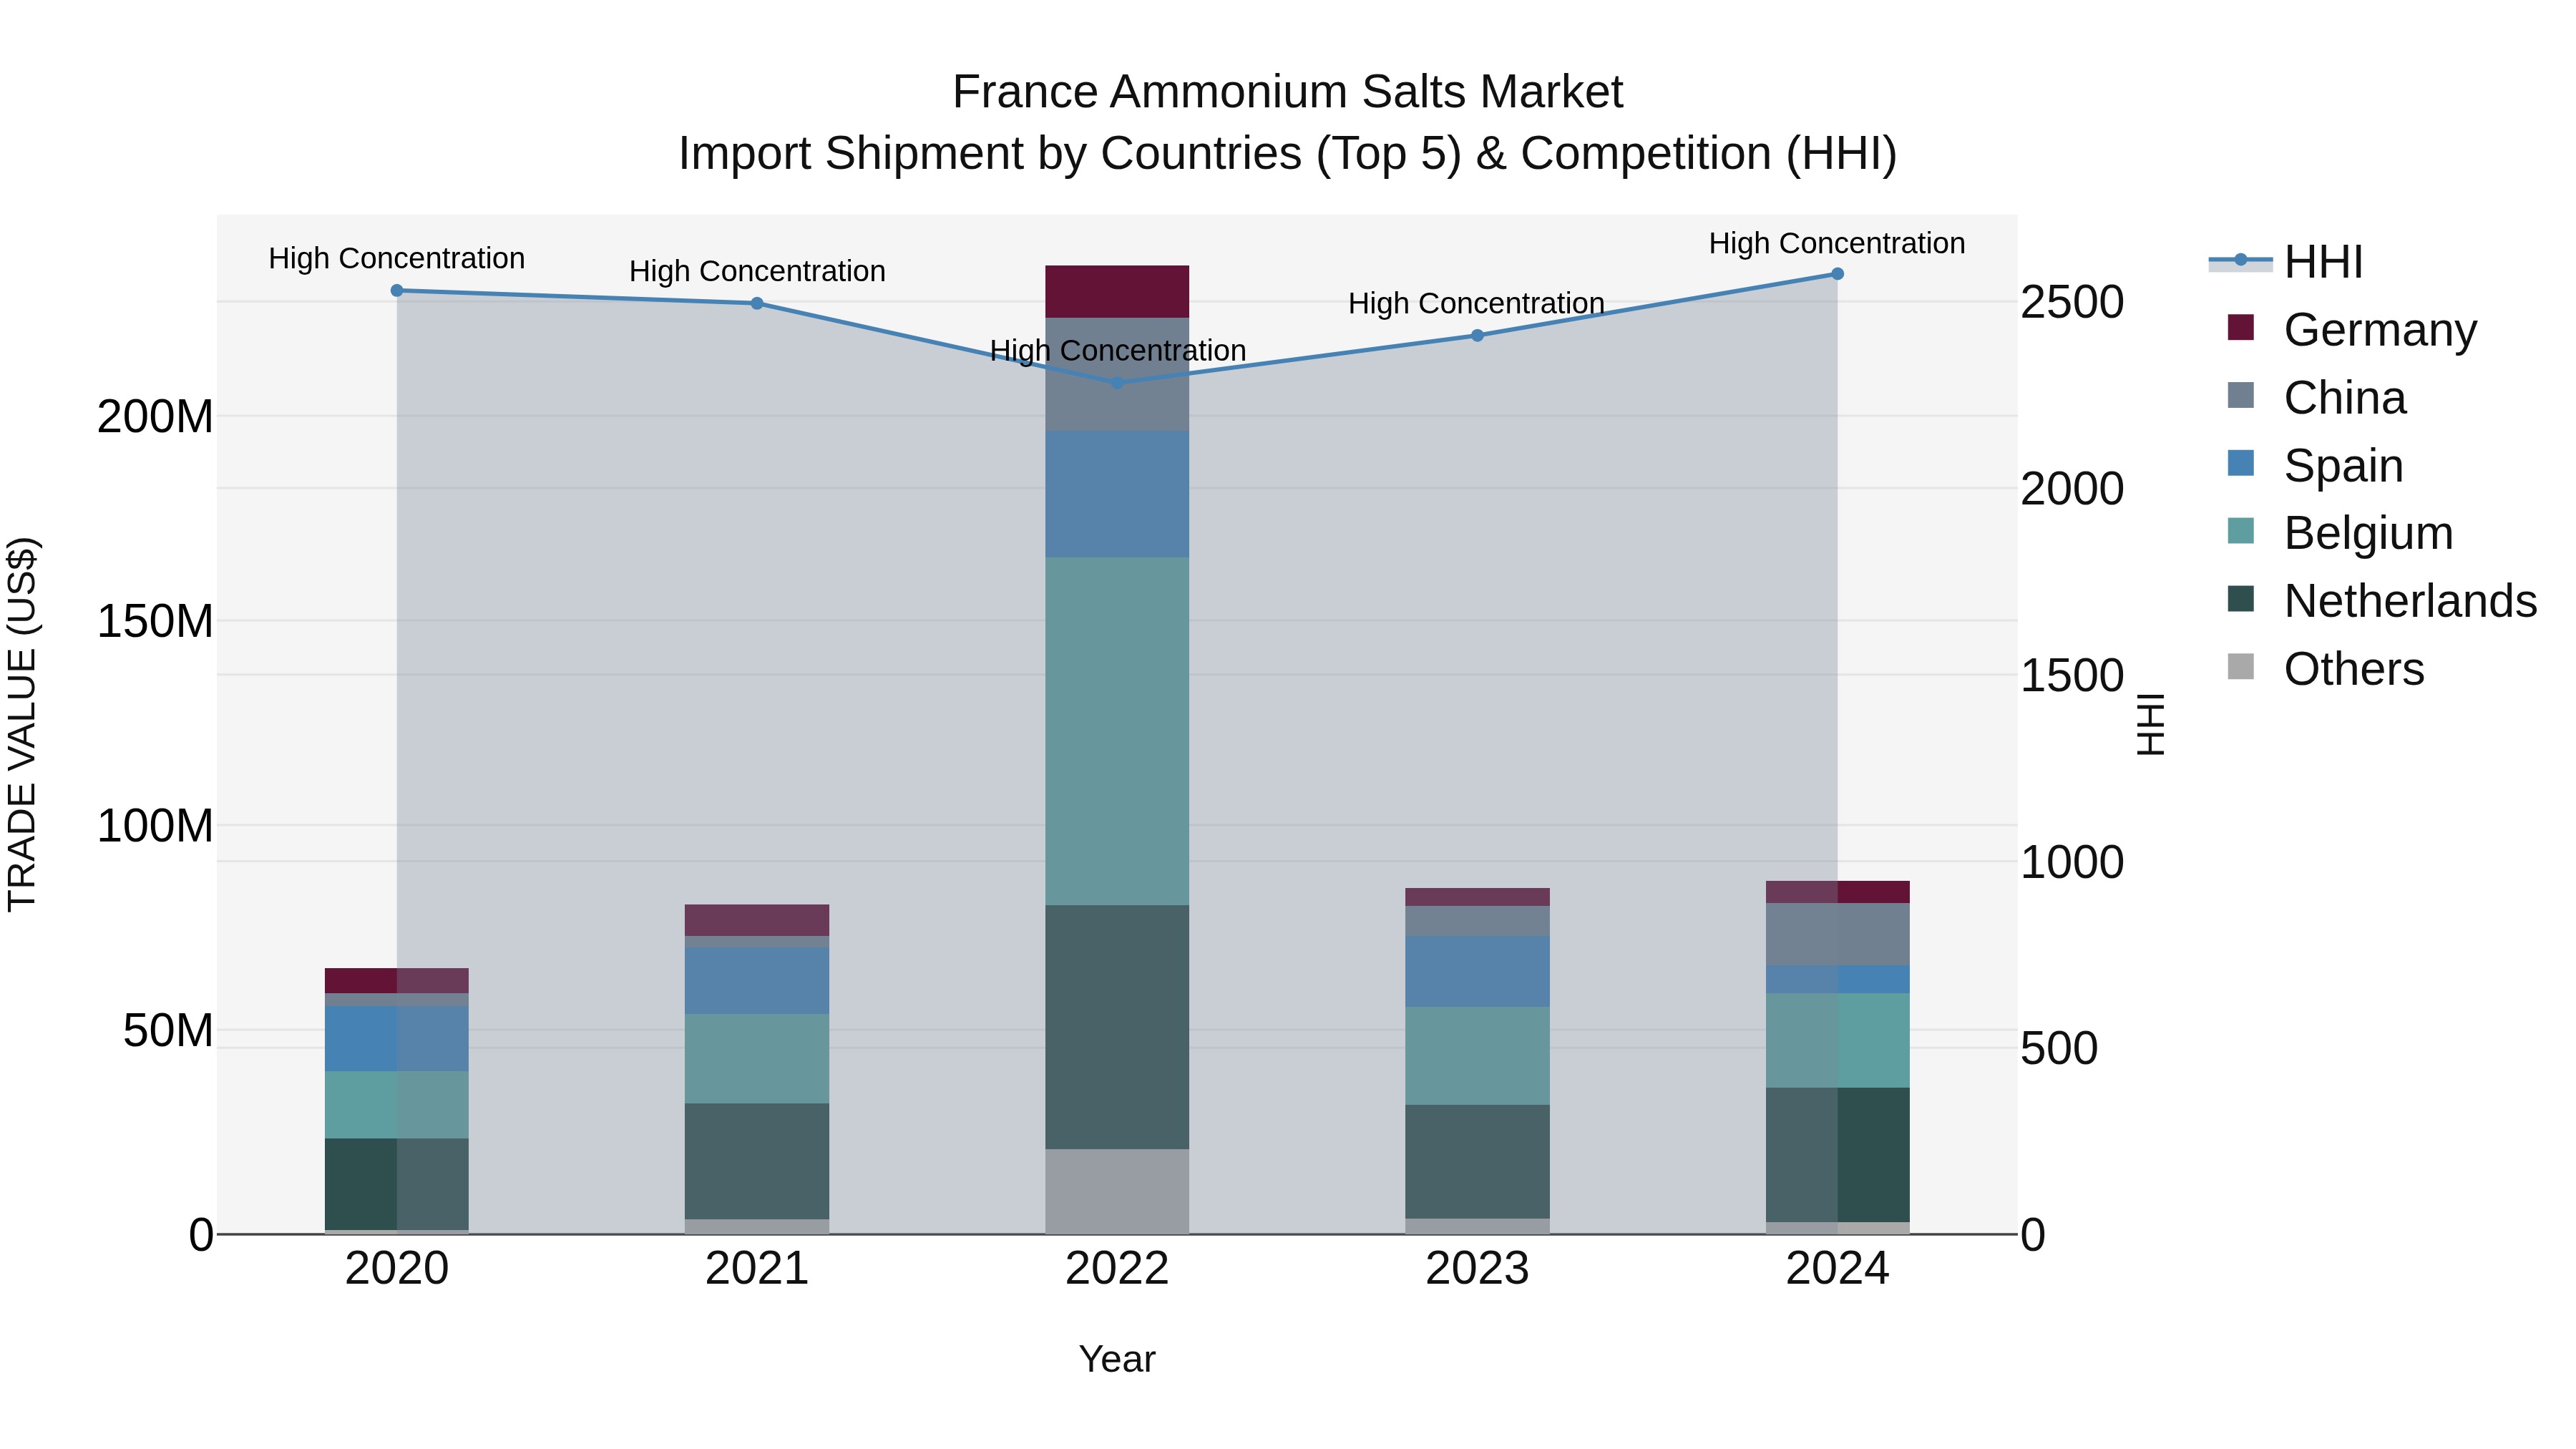Toggle the China legend entry

tap(2316, 397)
